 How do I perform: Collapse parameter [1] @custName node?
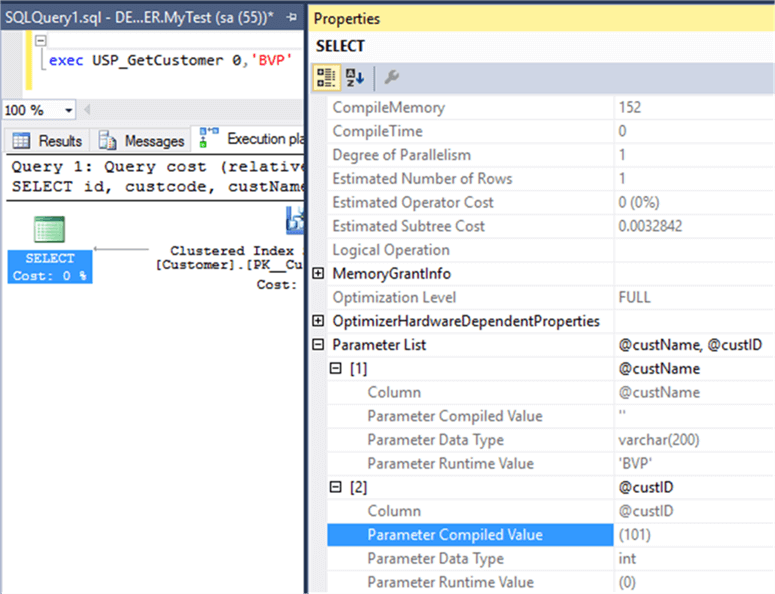pyautogui.click(x=337, y=369)
